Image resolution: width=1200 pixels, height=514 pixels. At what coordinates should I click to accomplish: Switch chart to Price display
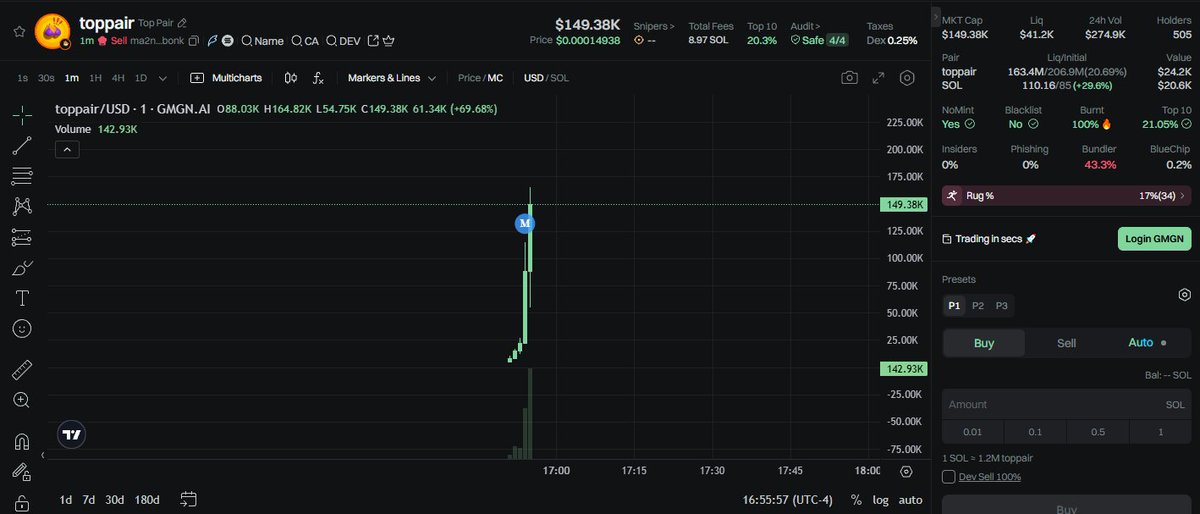pyautogui.click(x=469, y=78)
